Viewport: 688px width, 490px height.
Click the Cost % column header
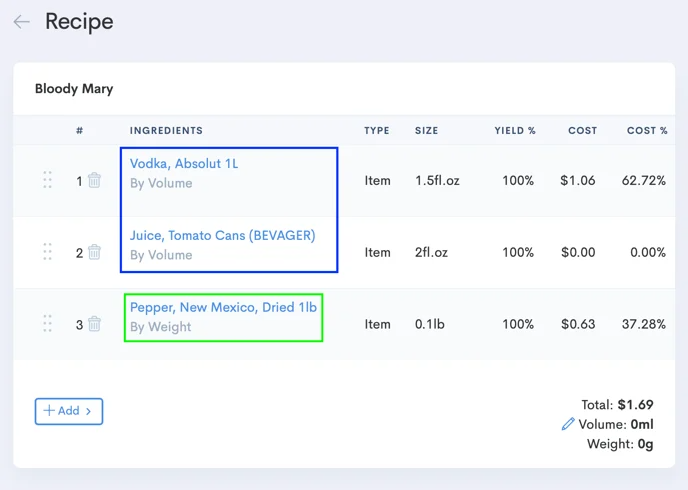point(647,131)
